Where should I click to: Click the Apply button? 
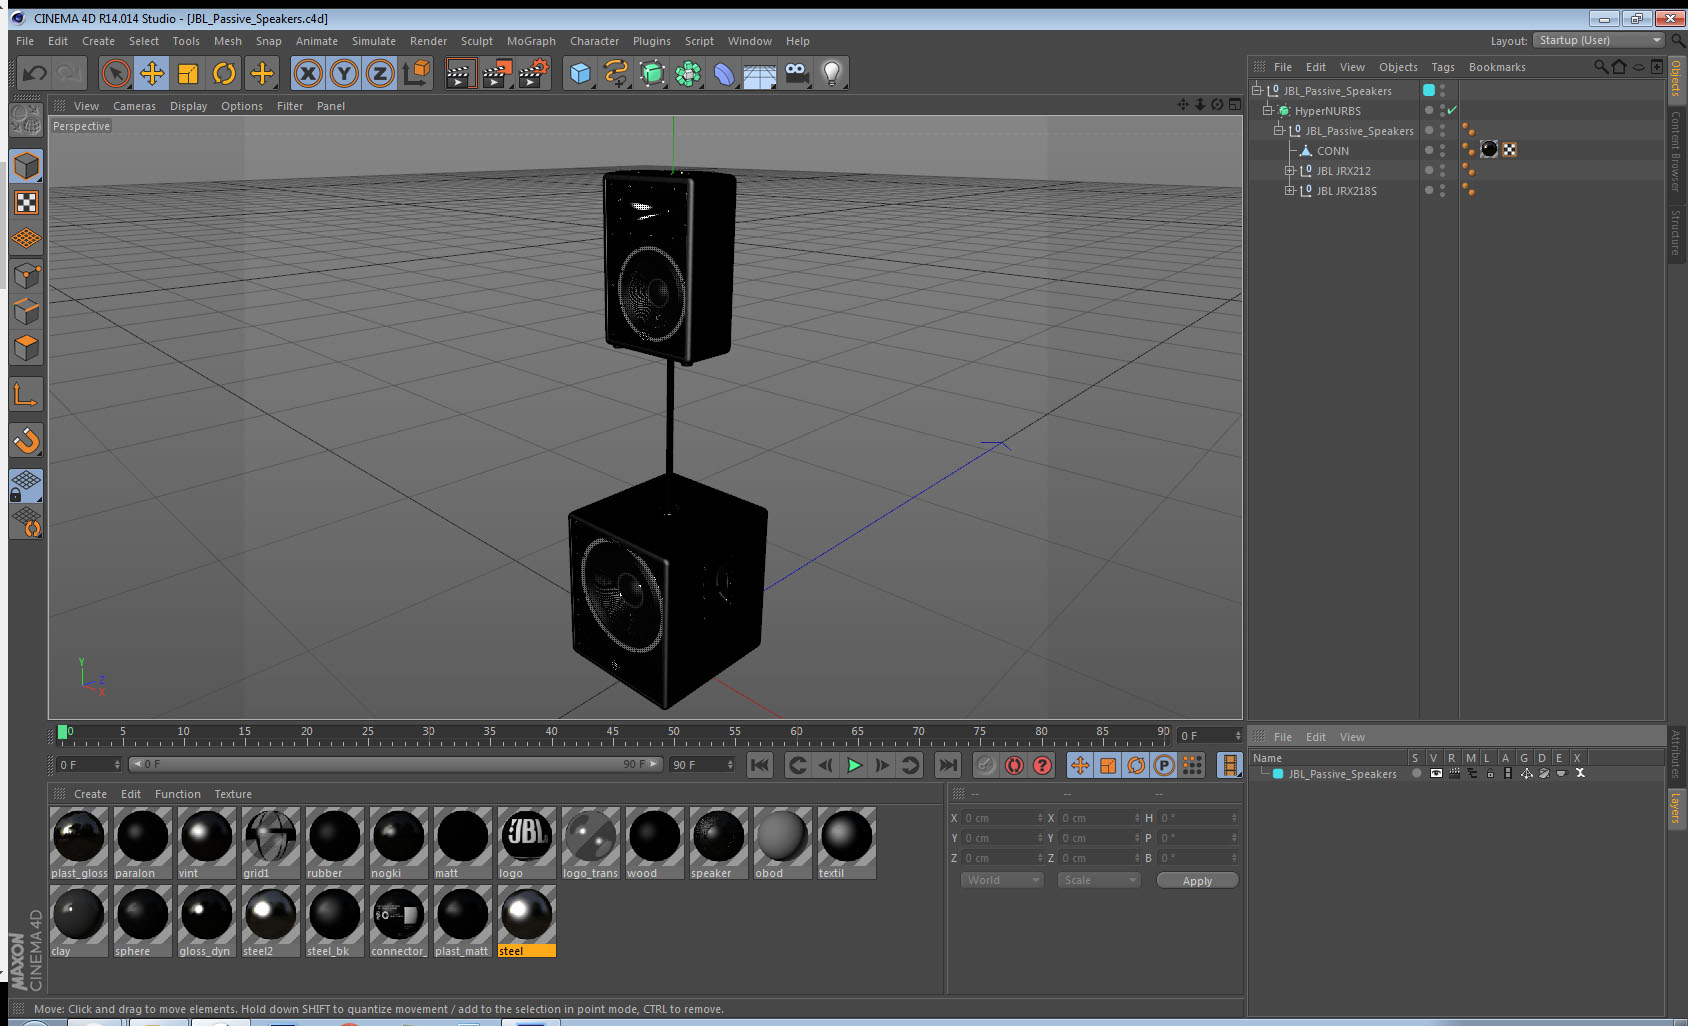click(1197, 881)
